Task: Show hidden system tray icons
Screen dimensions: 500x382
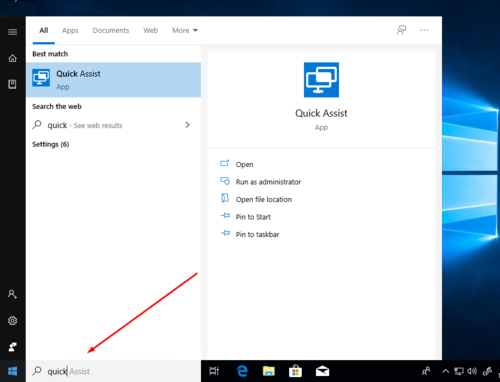Action: click(445, 371)
